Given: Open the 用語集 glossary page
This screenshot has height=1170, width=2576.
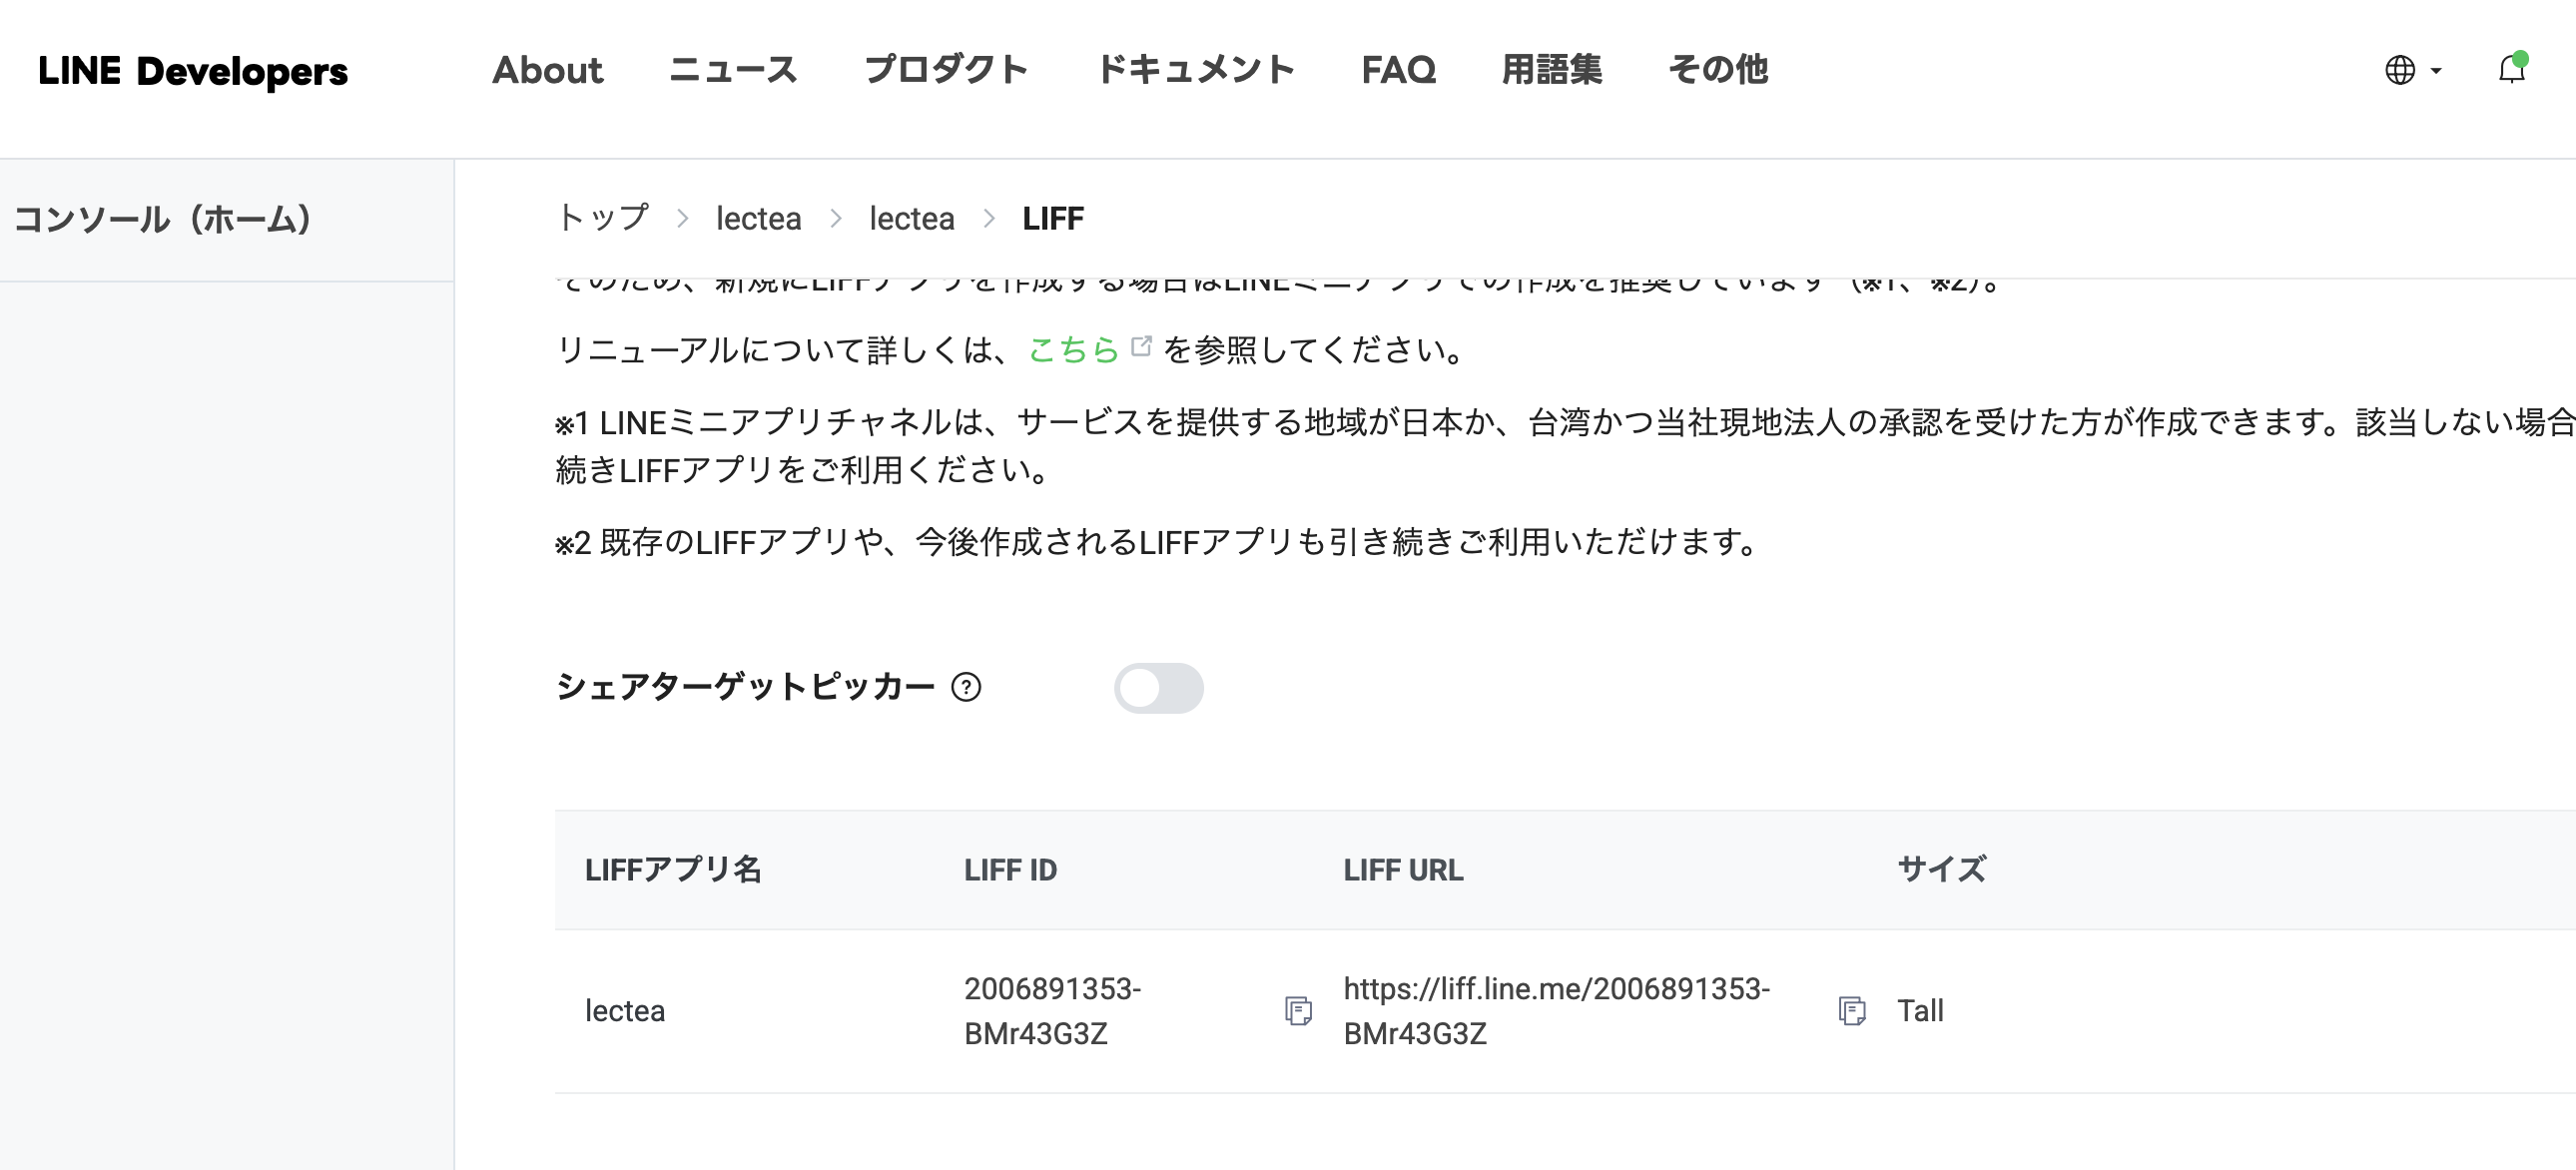Looking at the screenshot, I should tap(1551, 70).
